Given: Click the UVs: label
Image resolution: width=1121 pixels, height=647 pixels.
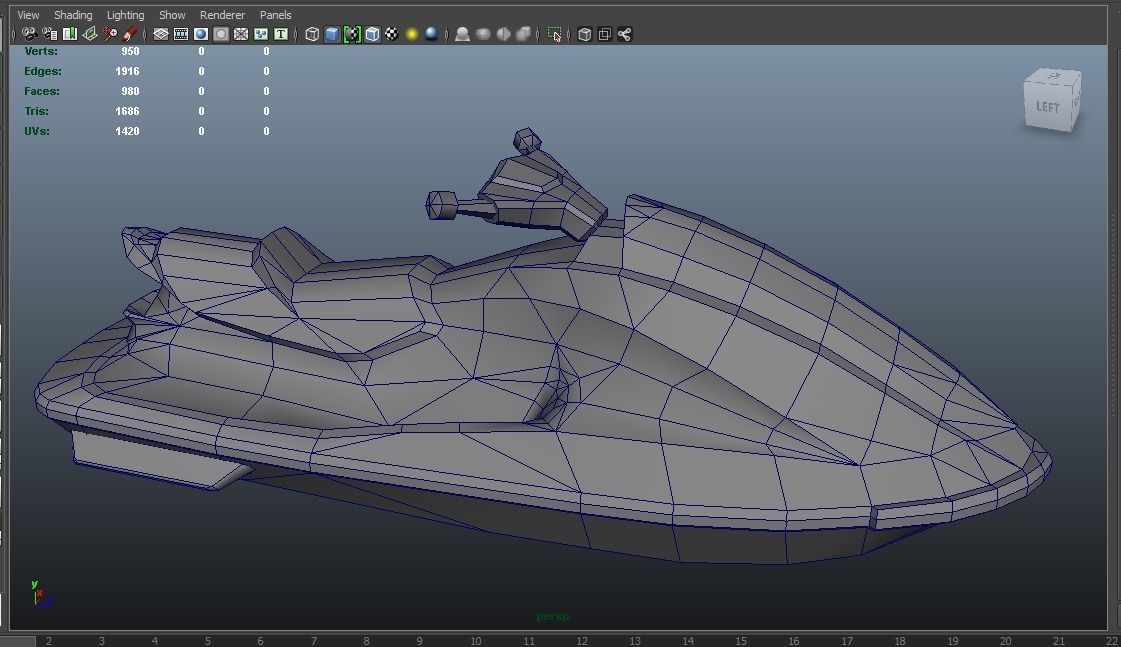Looking at the screenshot, I should pyautogui.click(x=36, y=132).
